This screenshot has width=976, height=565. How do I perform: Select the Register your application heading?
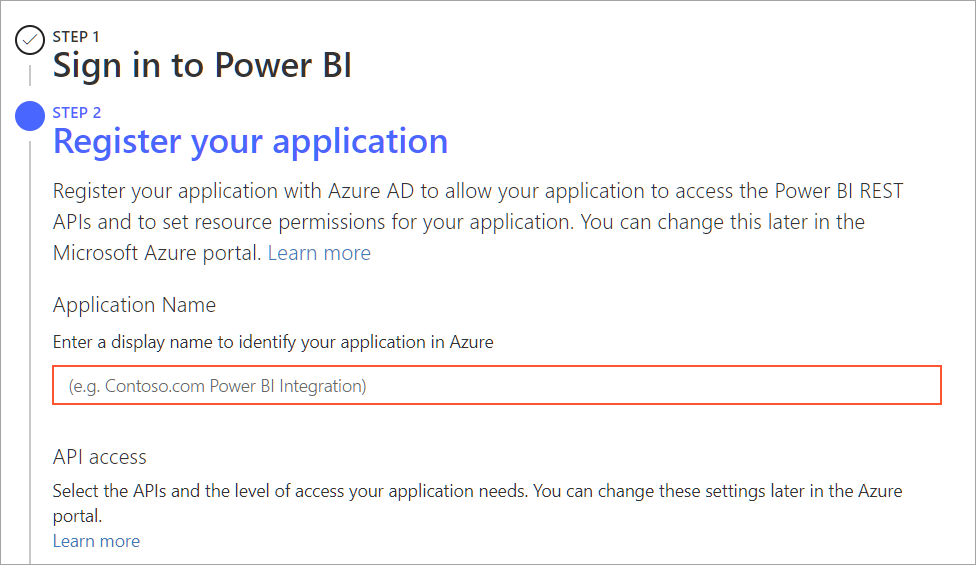point(250,141)
